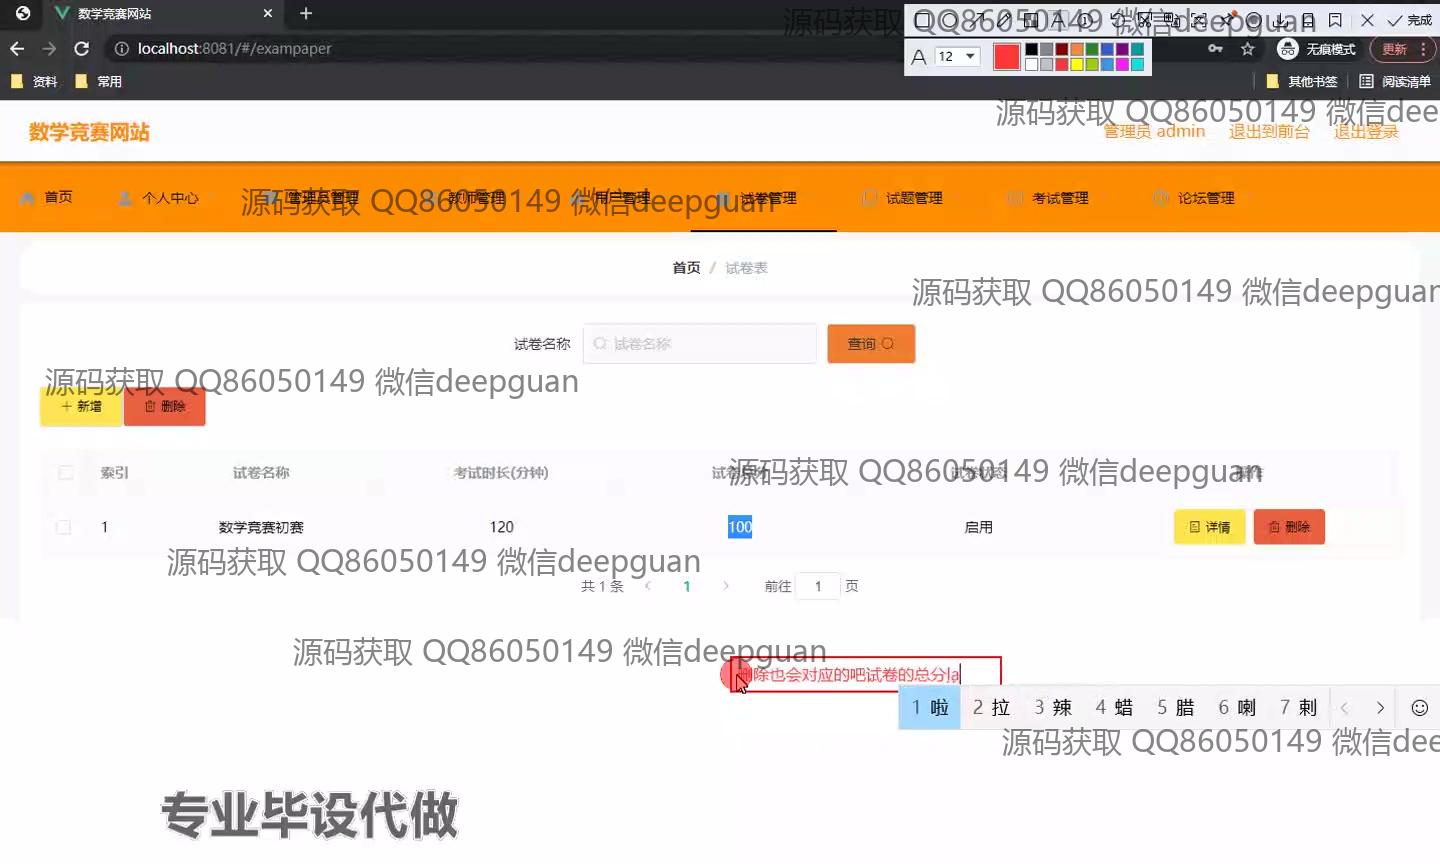The height and width of the screenshot is (864, 1440).
Task: Click 首页 in the breadcrumb
Action: click(x=686, y=268)
